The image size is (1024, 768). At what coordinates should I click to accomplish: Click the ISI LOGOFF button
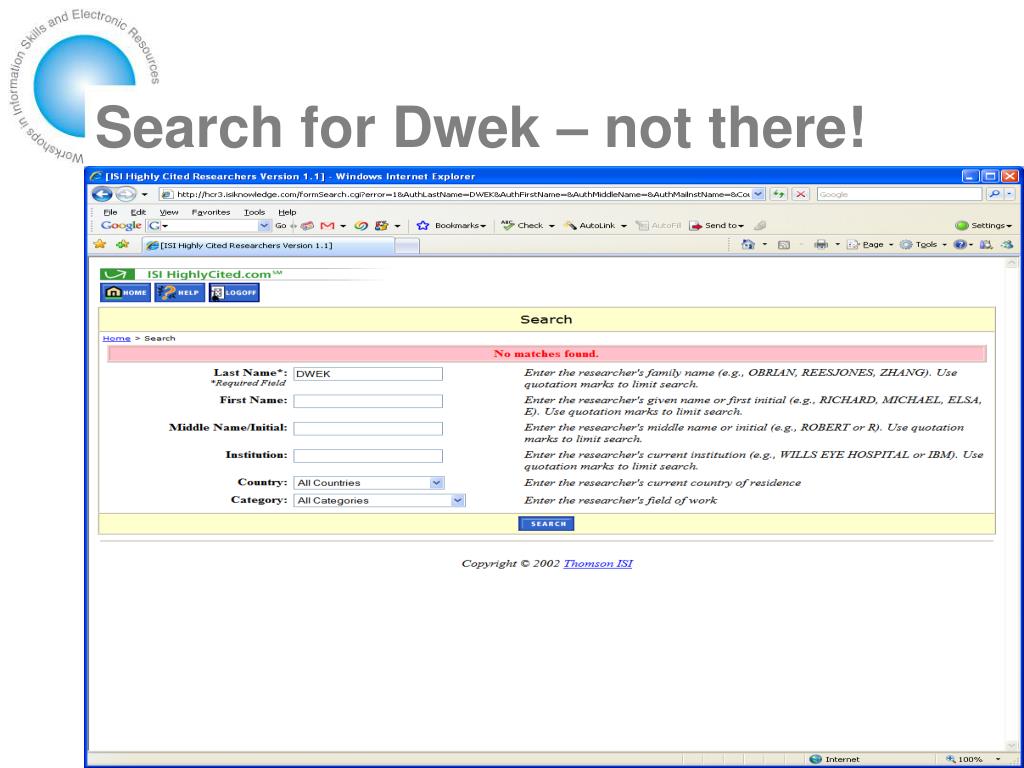(234, 293)
